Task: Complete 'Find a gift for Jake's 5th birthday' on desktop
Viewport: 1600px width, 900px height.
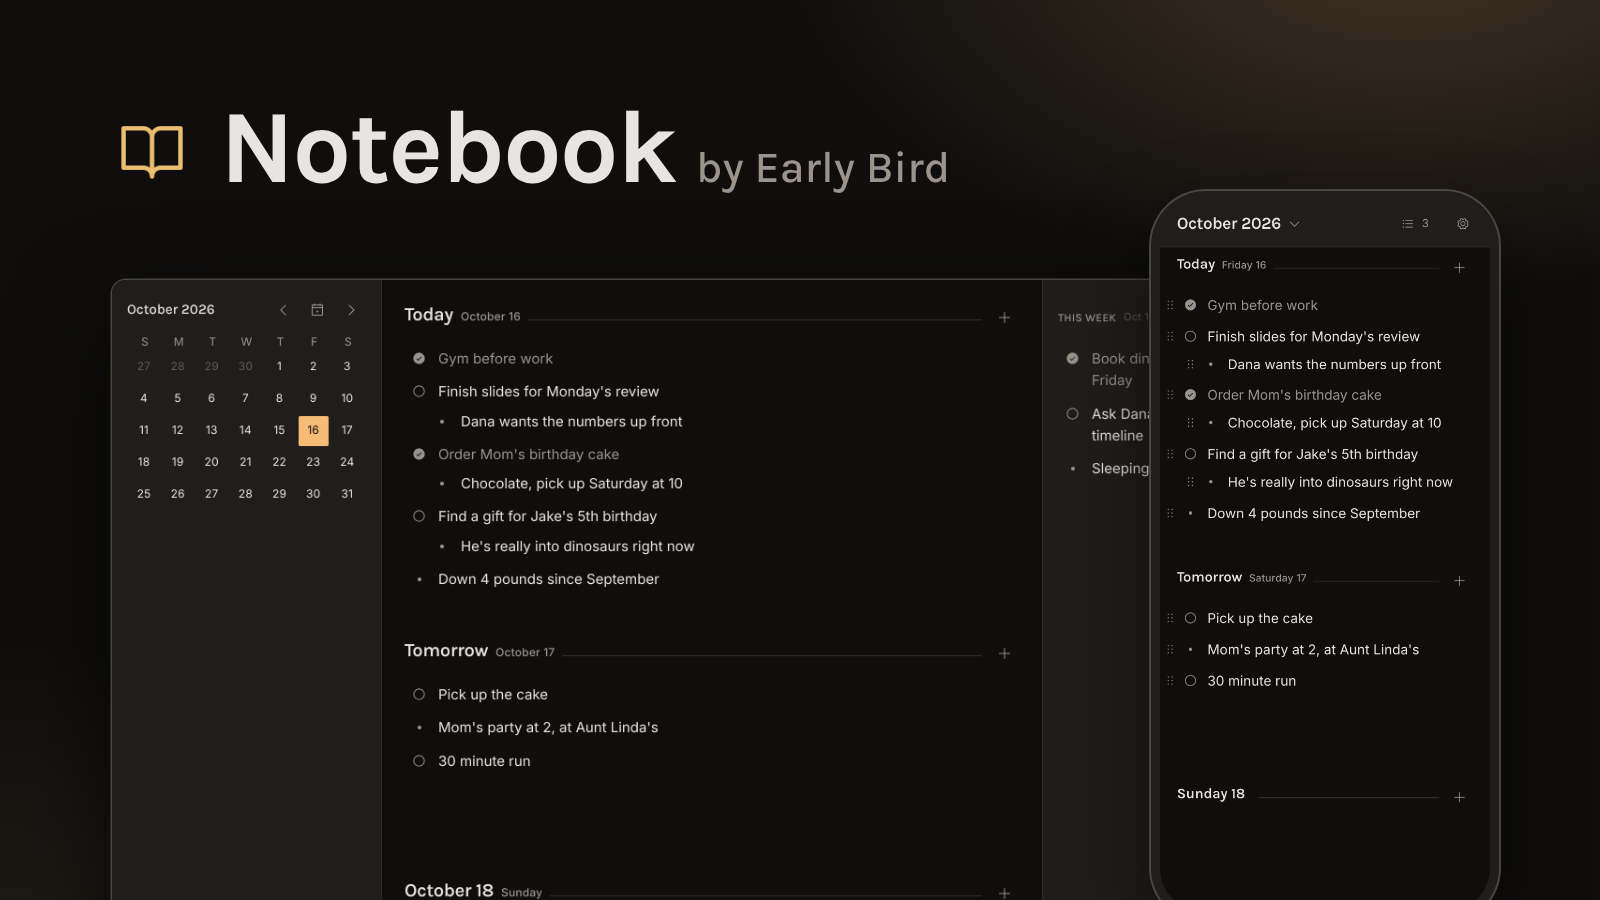Action: click(x=419, y=516)
